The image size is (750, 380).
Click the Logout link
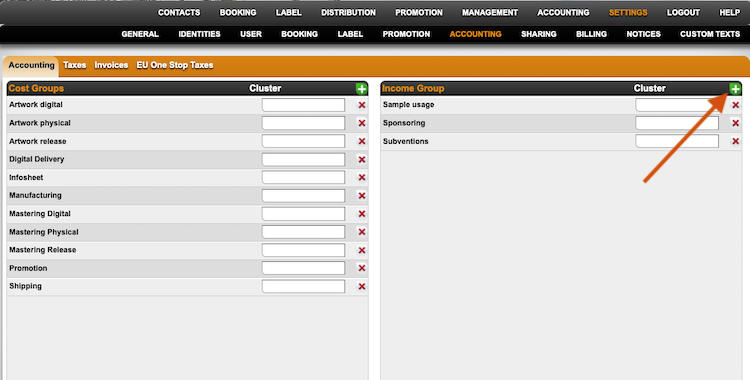[683, 12]
